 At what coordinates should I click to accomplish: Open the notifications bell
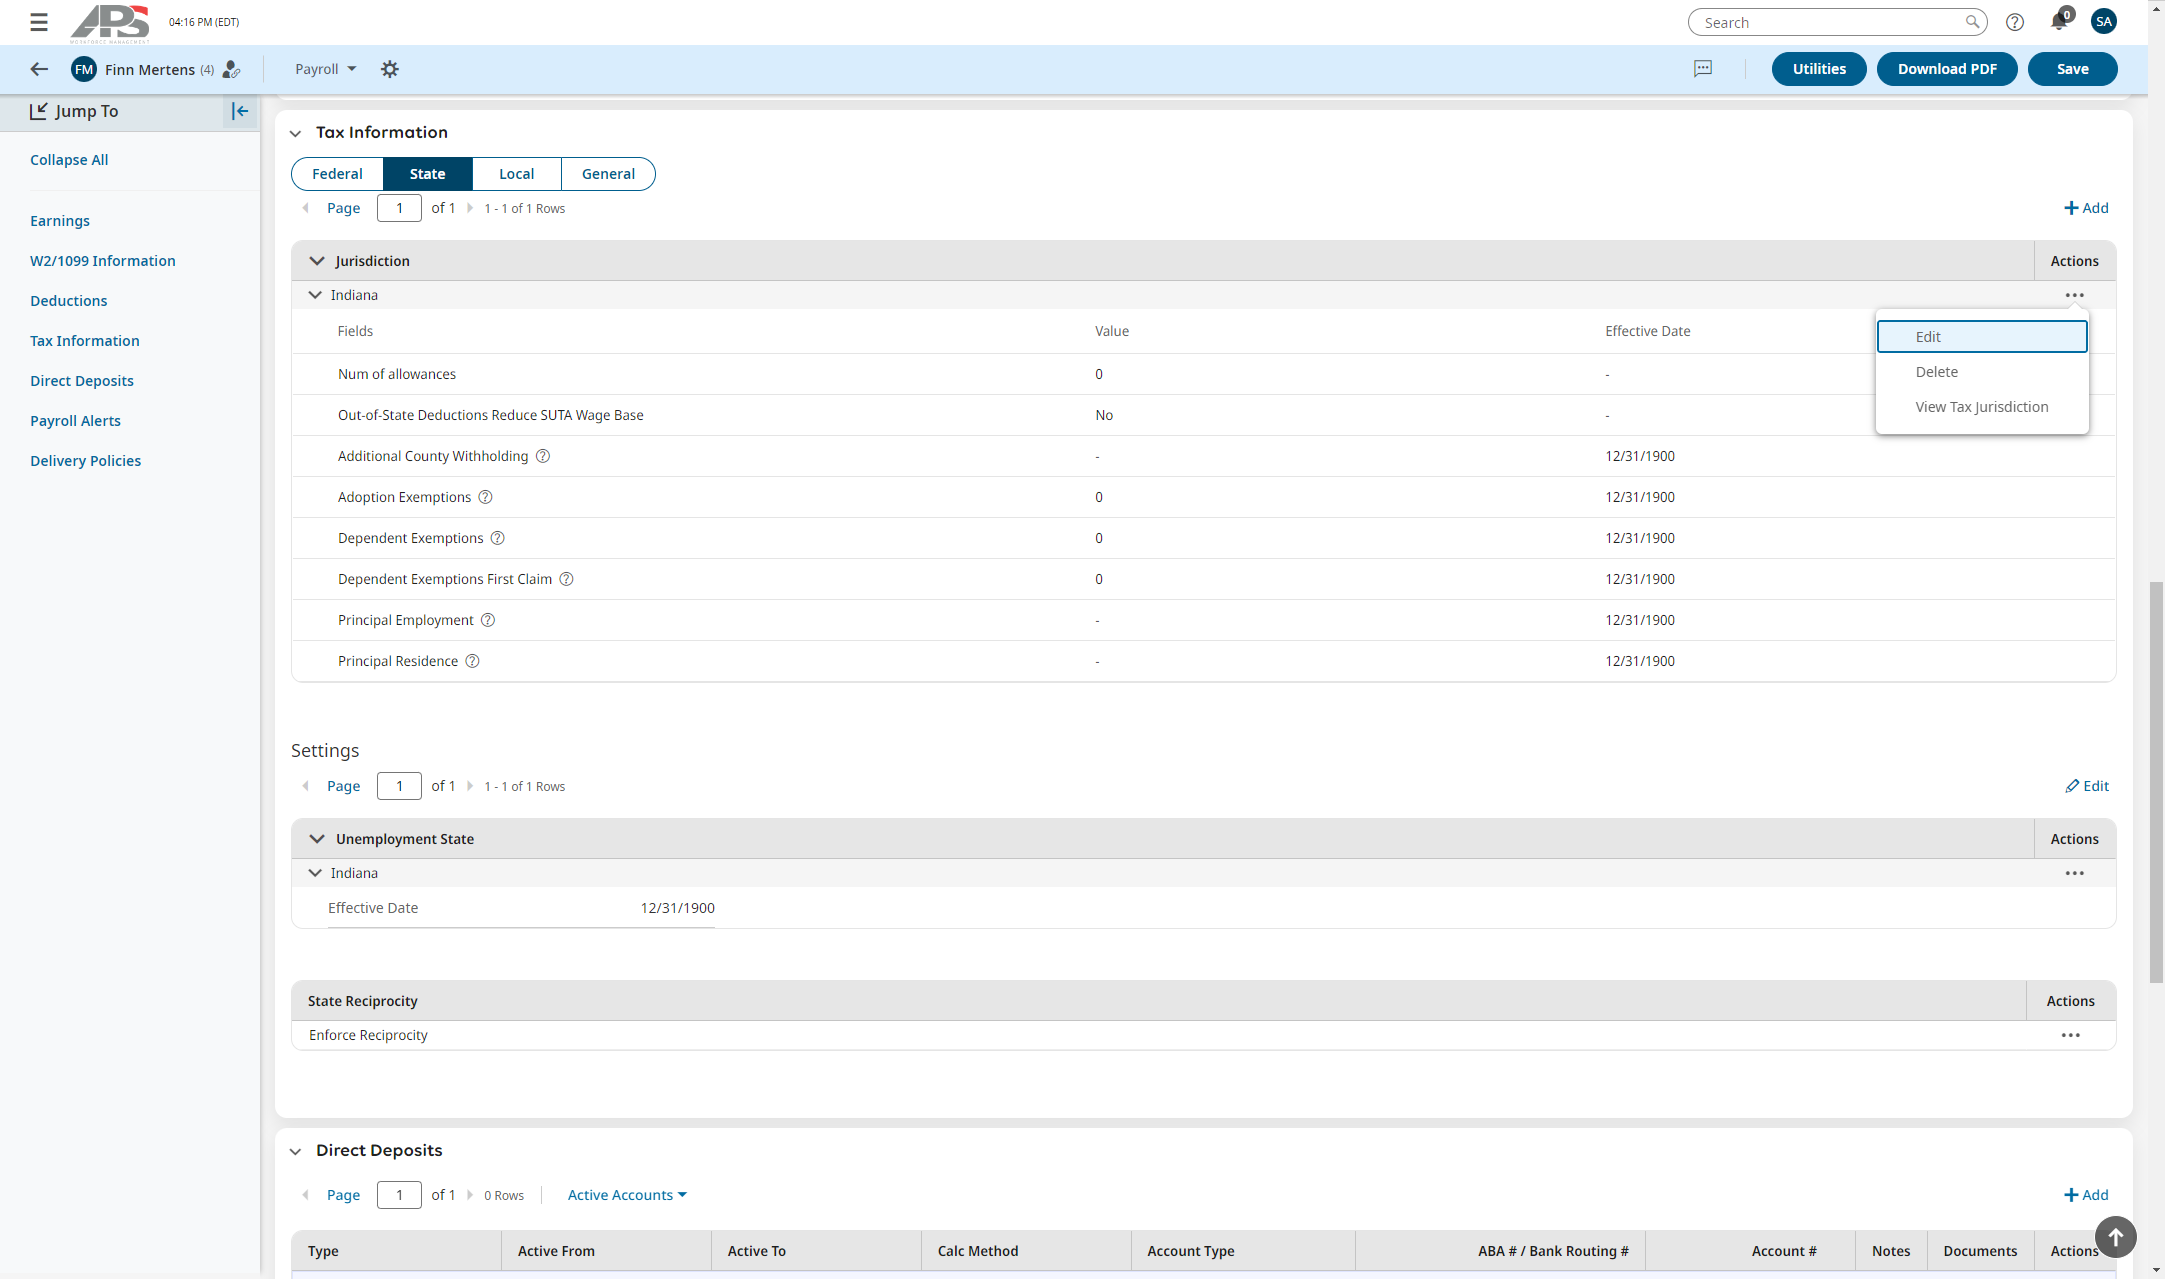2058,22
